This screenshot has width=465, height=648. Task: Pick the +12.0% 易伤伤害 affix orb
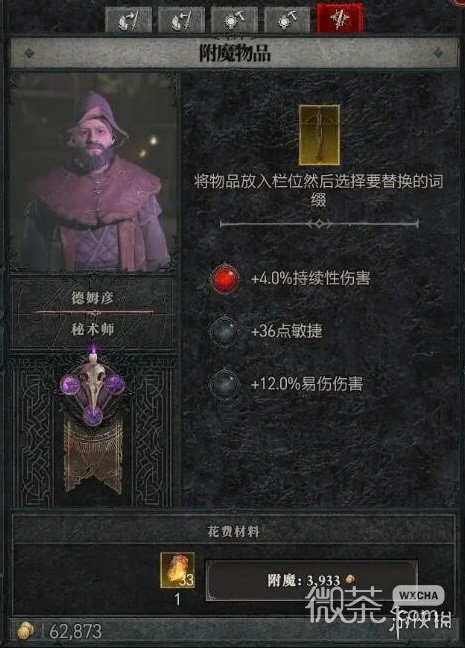[x=224, y=384]
